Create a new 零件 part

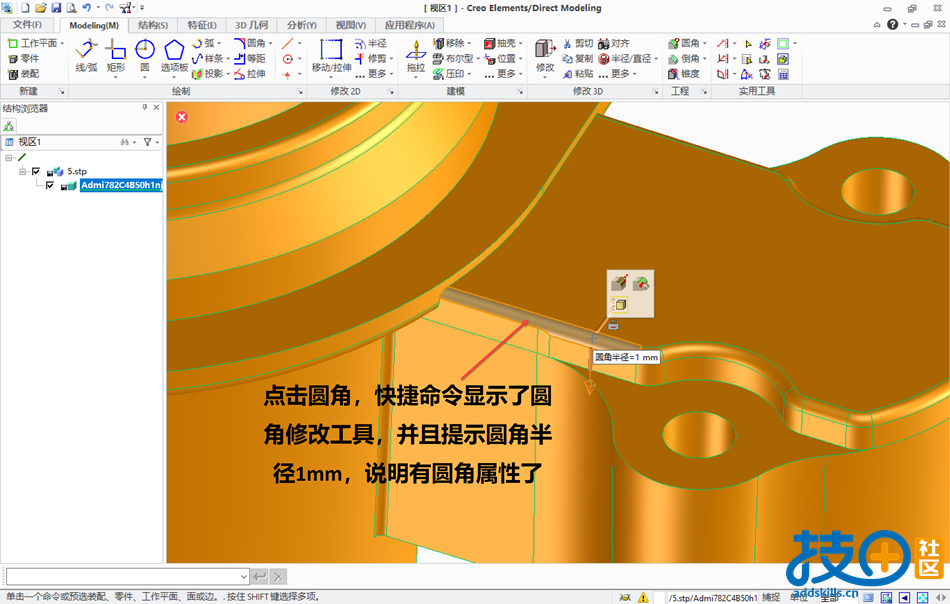(x=24, y=59)
